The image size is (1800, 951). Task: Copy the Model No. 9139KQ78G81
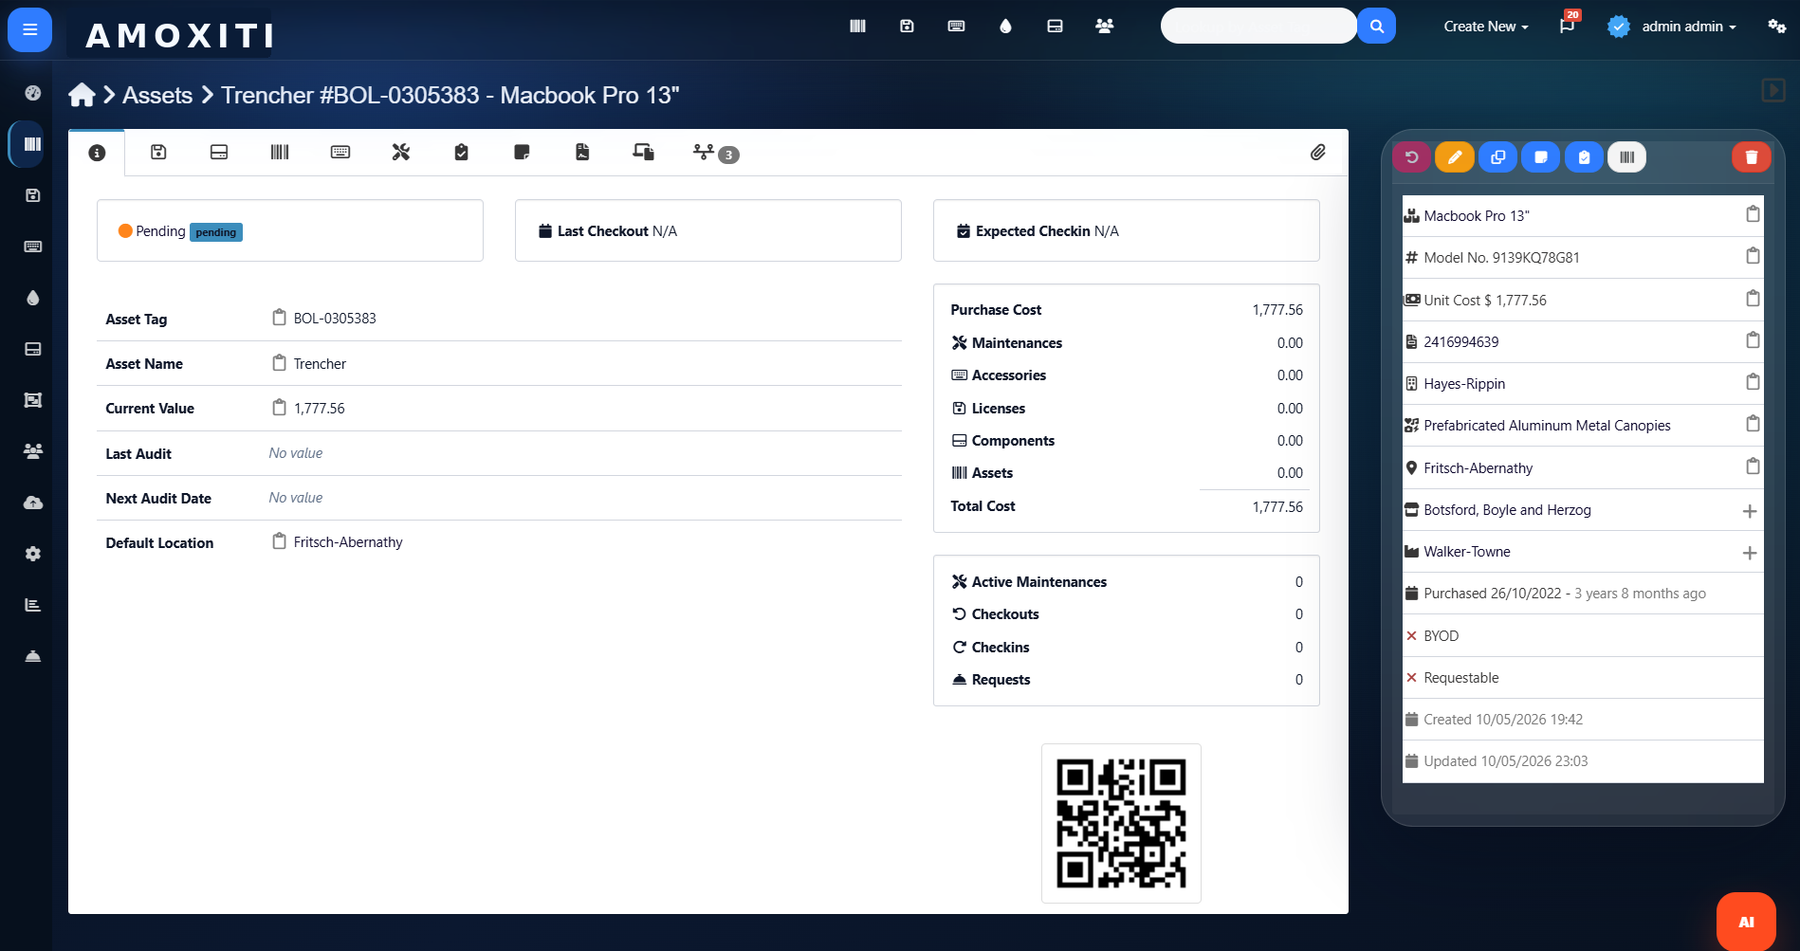pos(1752,257)
